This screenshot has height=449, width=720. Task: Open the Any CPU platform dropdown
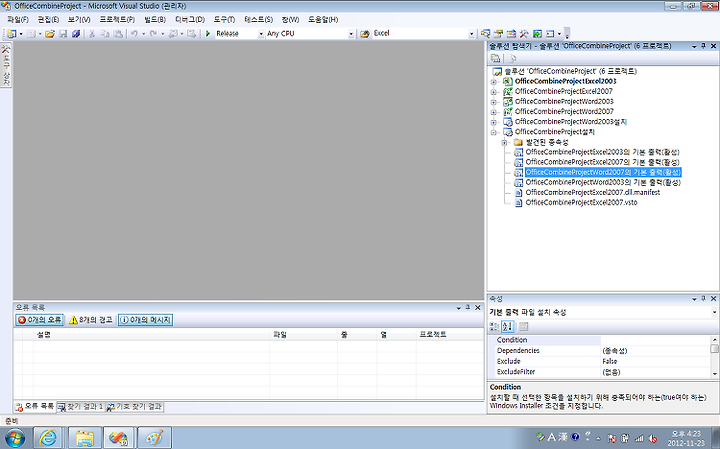[x=351, y=34]
